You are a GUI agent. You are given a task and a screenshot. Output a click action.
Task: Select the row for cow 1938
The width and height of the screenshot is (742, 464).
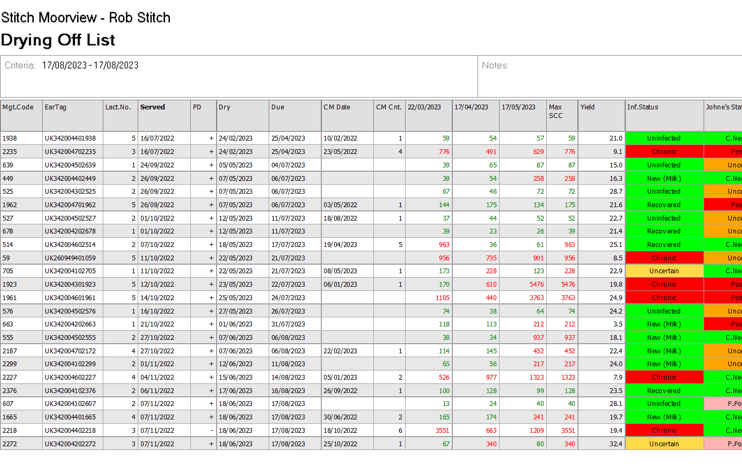[x=10, y=139]
